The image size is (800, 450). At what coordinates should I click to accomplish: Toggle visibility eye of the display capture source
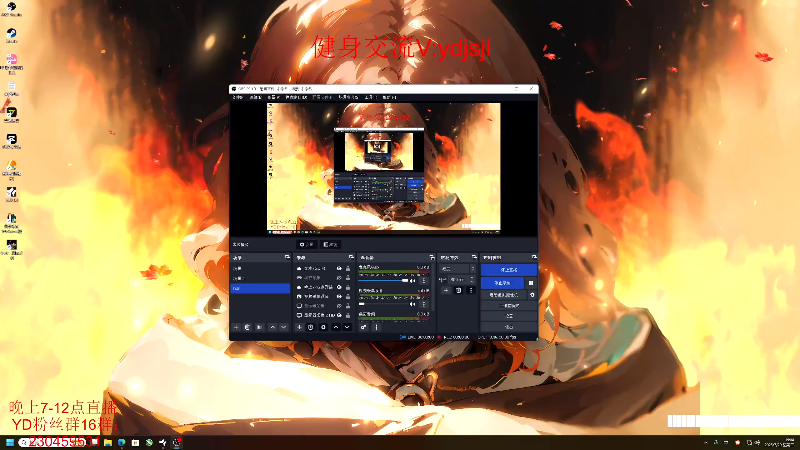339,315
